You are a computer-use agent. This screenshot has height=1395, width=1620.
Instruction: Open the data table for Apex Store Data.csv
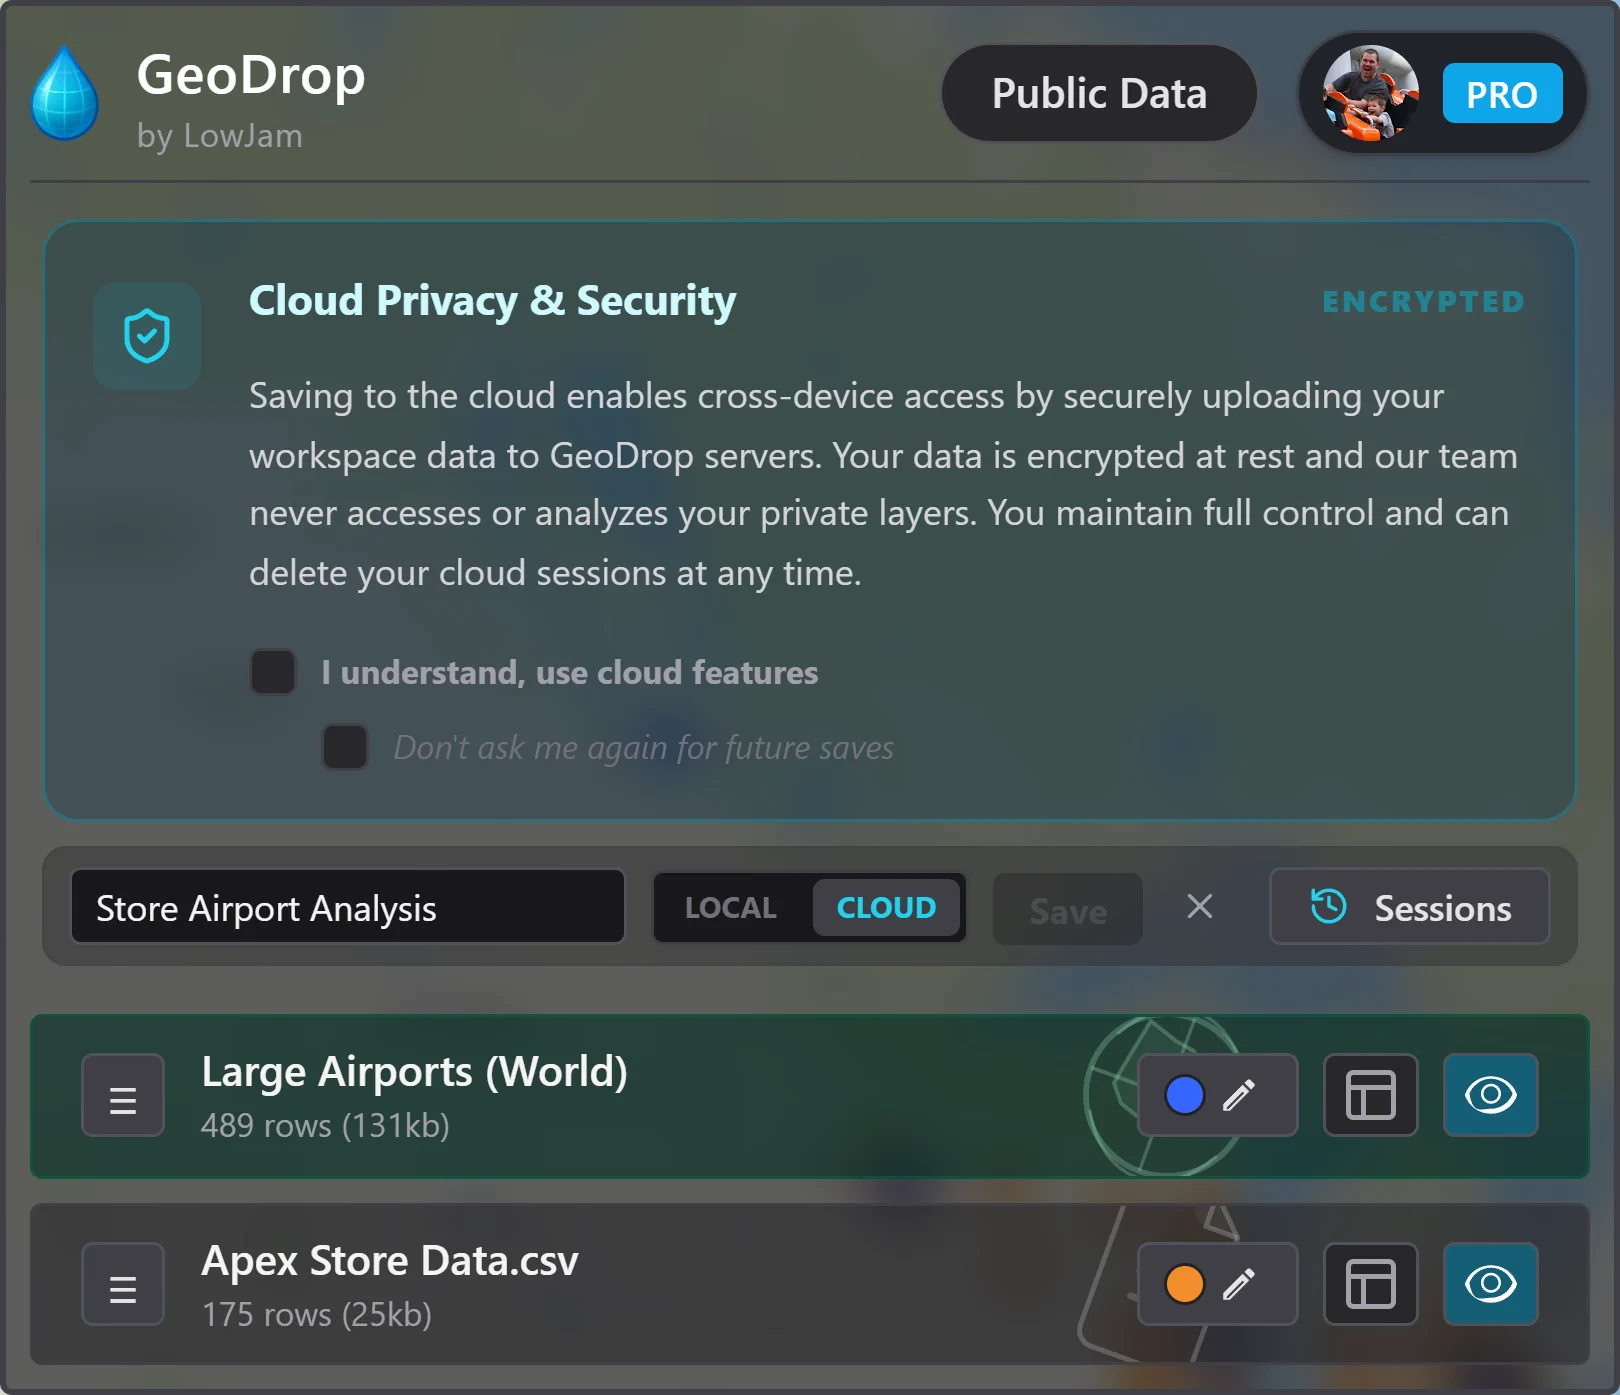click(x=1370, y=1284)
